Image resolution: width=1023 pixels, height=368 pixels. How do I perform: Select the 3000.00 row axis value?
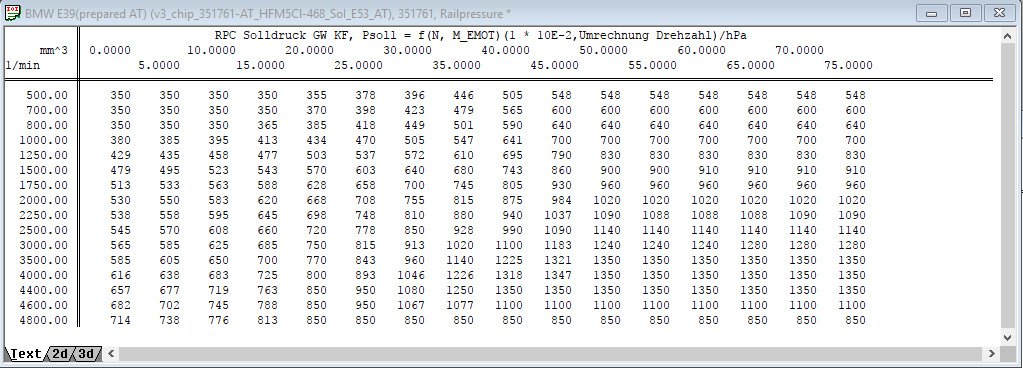click(44, 245)
